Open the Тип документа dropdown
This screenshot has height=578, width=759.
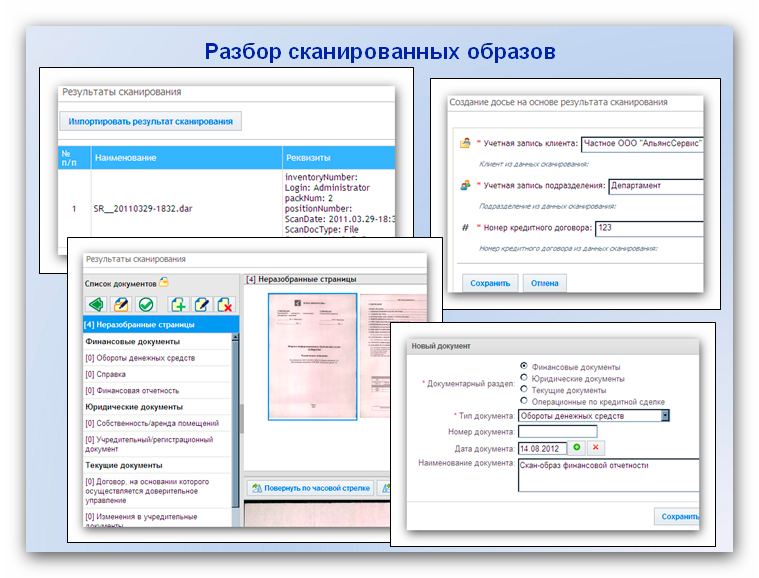pyautogui.click(x=665, y=415)
